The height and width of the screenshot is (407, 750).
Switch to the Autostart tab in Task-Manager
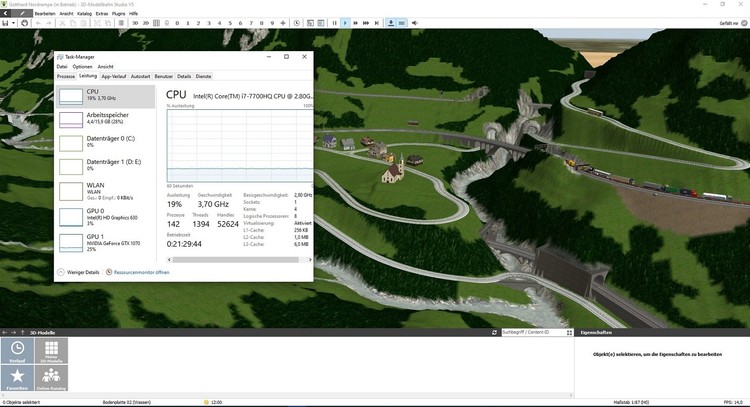140,76
